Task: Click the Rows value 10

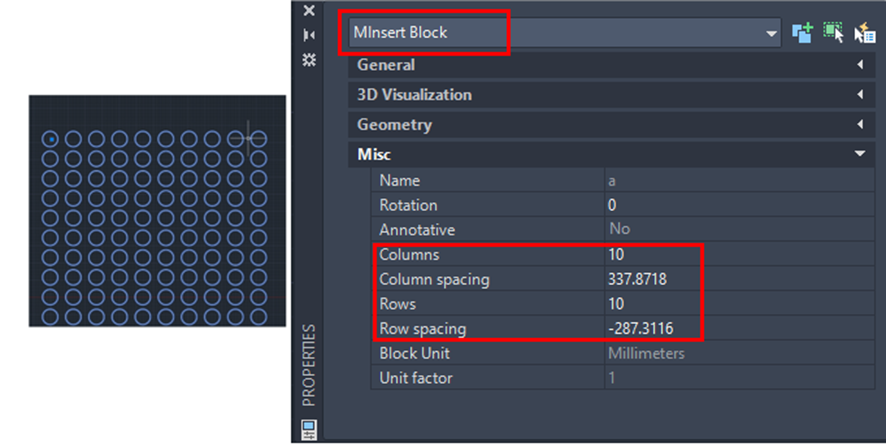Action: (x=616, y=304)
